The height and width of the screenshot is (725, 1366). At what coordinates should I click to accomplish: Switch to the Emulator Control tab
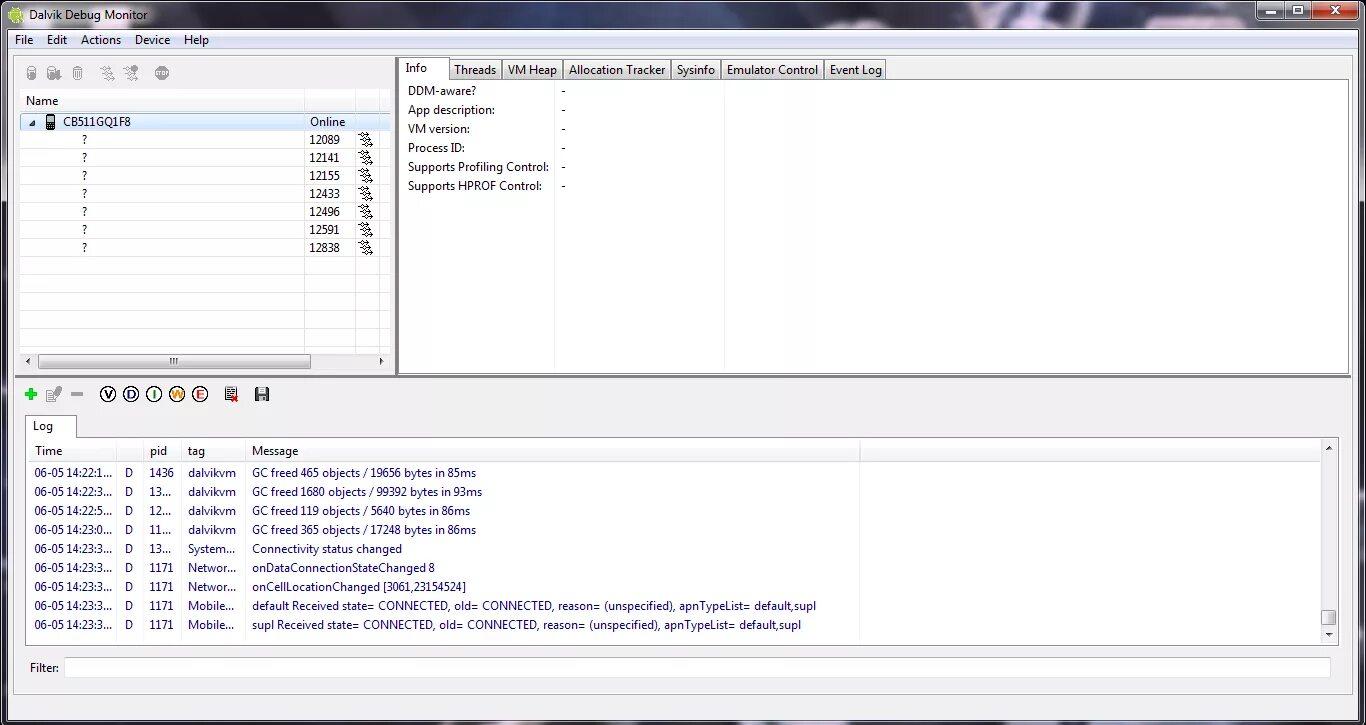click(x=772, y=70)
